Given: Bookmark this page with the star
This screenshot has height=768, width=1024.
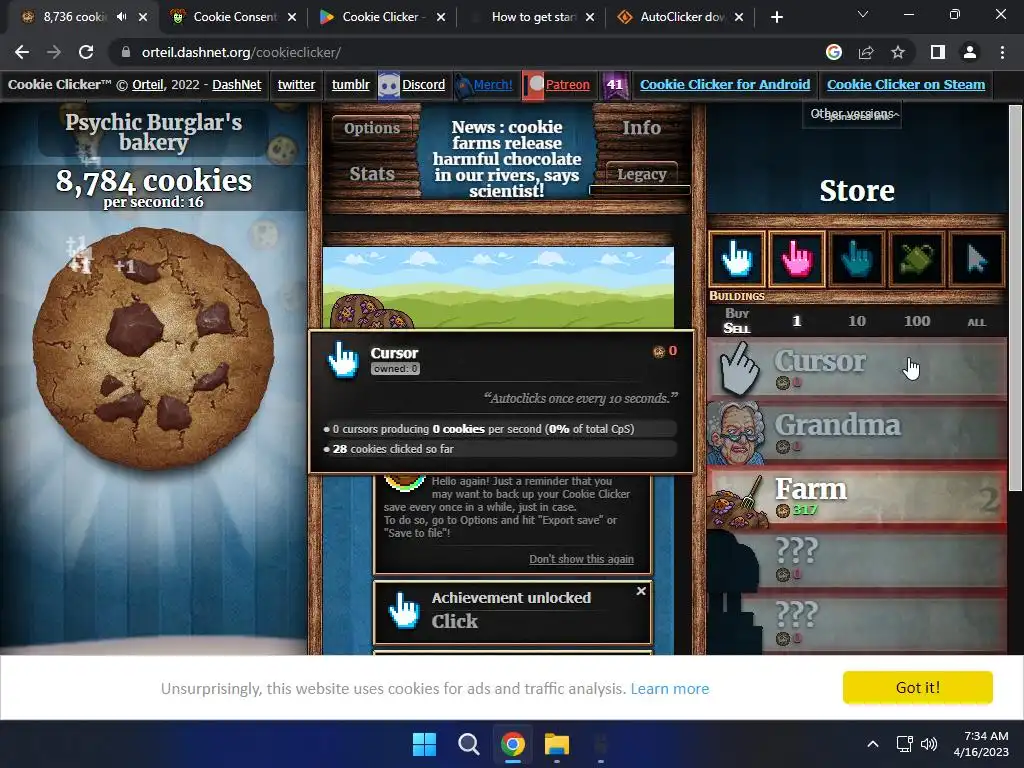Looking at the screenshot, I should coord(898,52).
